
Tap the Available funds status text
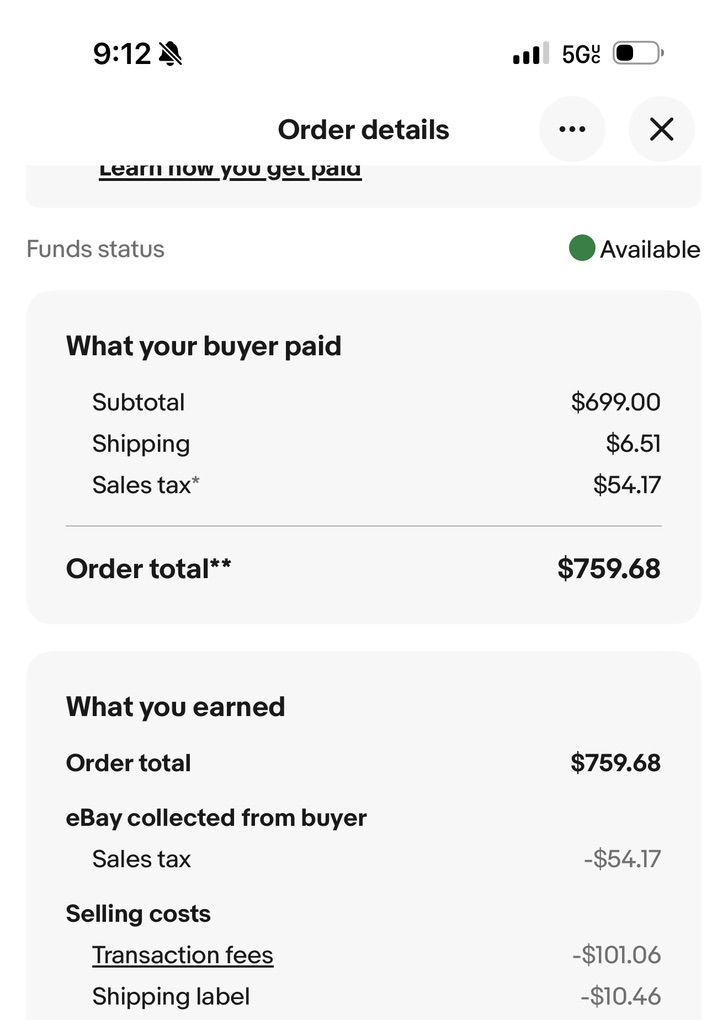coord(649,249)
